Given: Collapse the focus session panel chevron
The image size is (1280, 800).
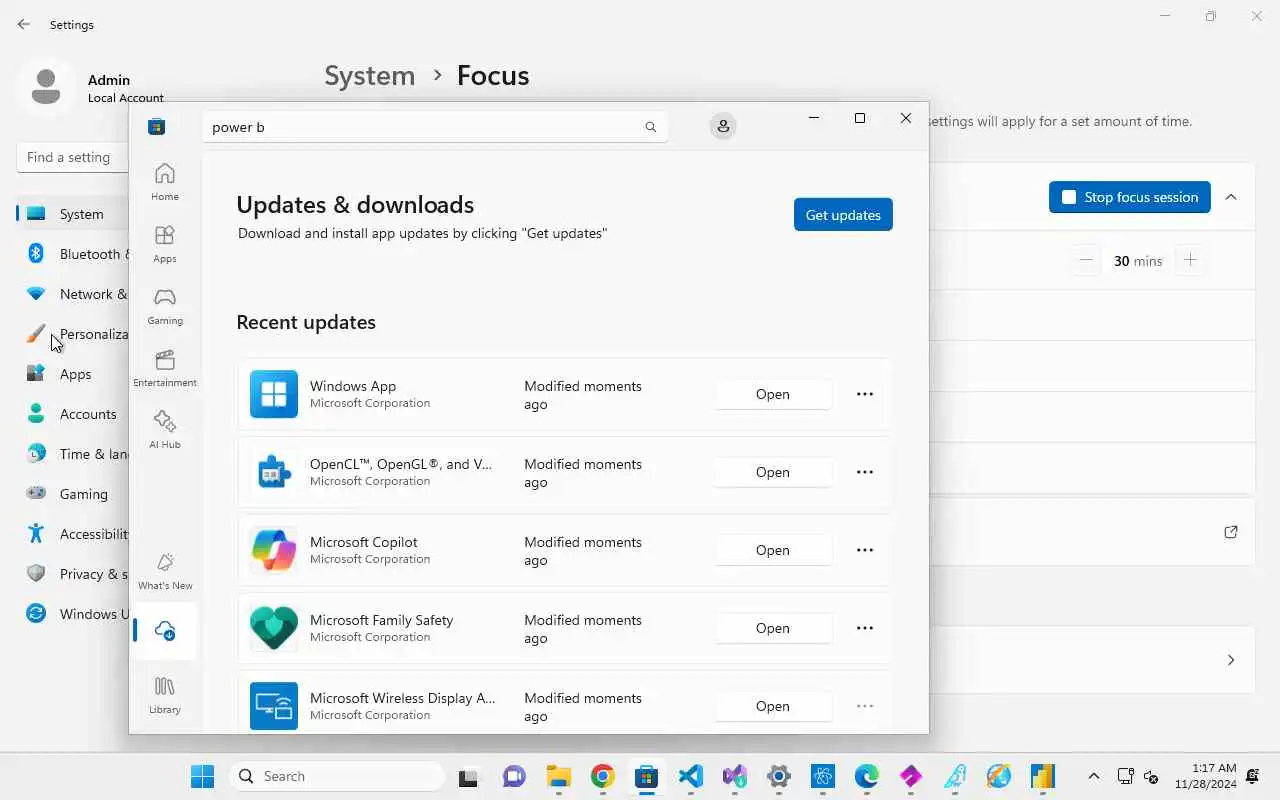Looking at the screenshot, I should click(x=1231, y=197).
